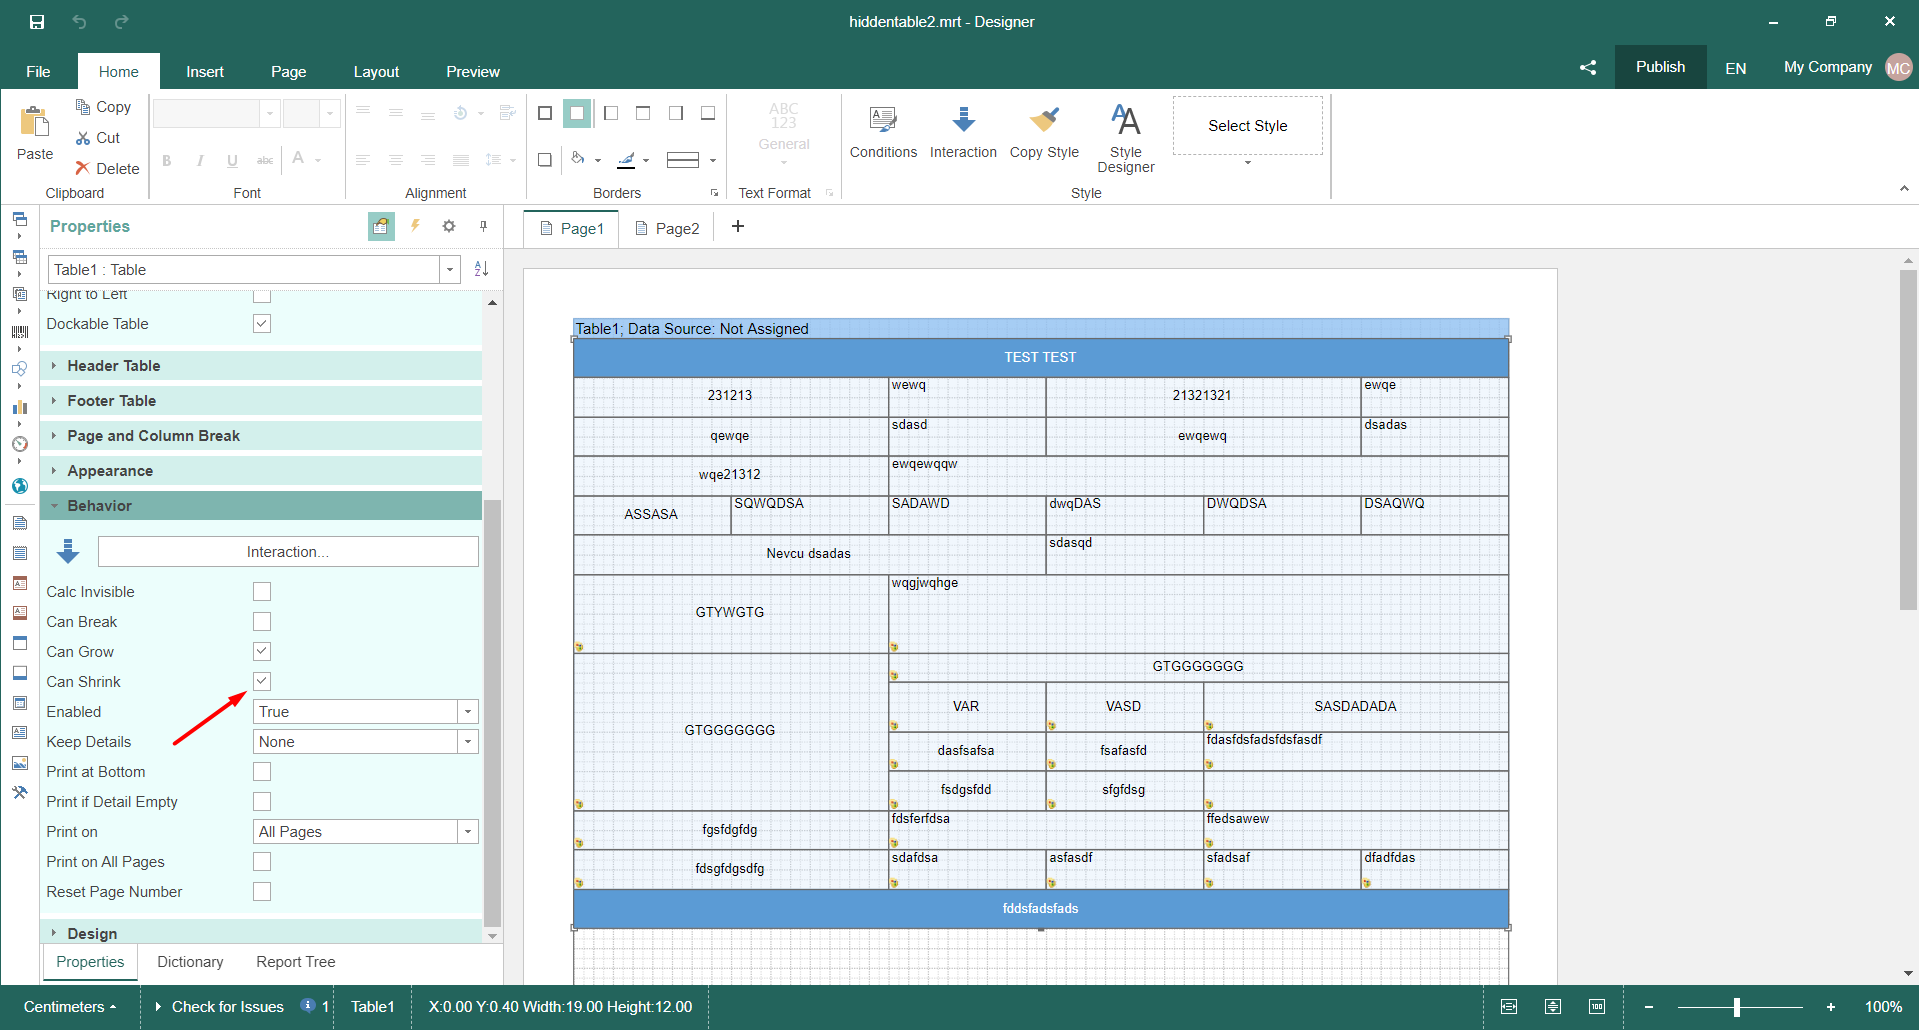
Task: Click the Publish button
Action: click(x=1660, y=67)
